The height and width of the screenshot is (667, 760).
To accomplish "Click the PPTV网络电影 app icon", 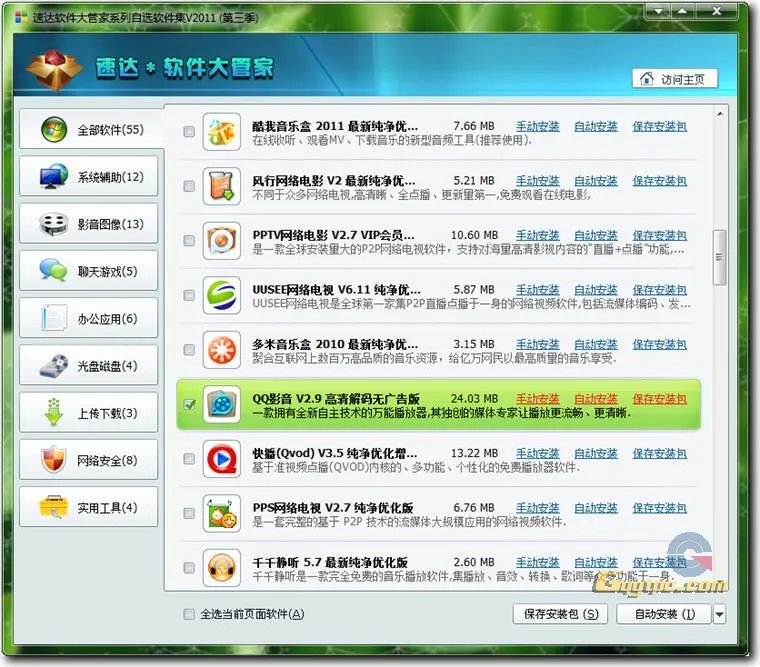I will coord(222,241).
